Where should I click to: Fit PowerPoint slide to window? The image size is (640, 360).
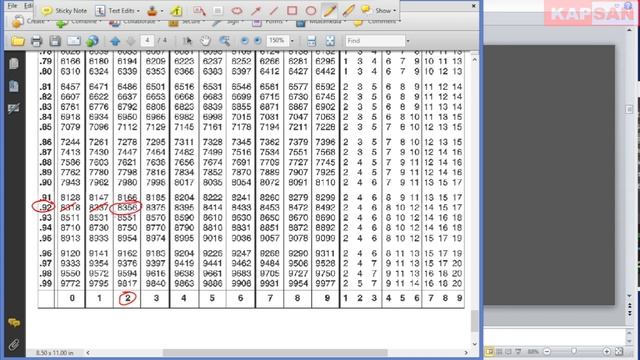click(x=619, y=351)
